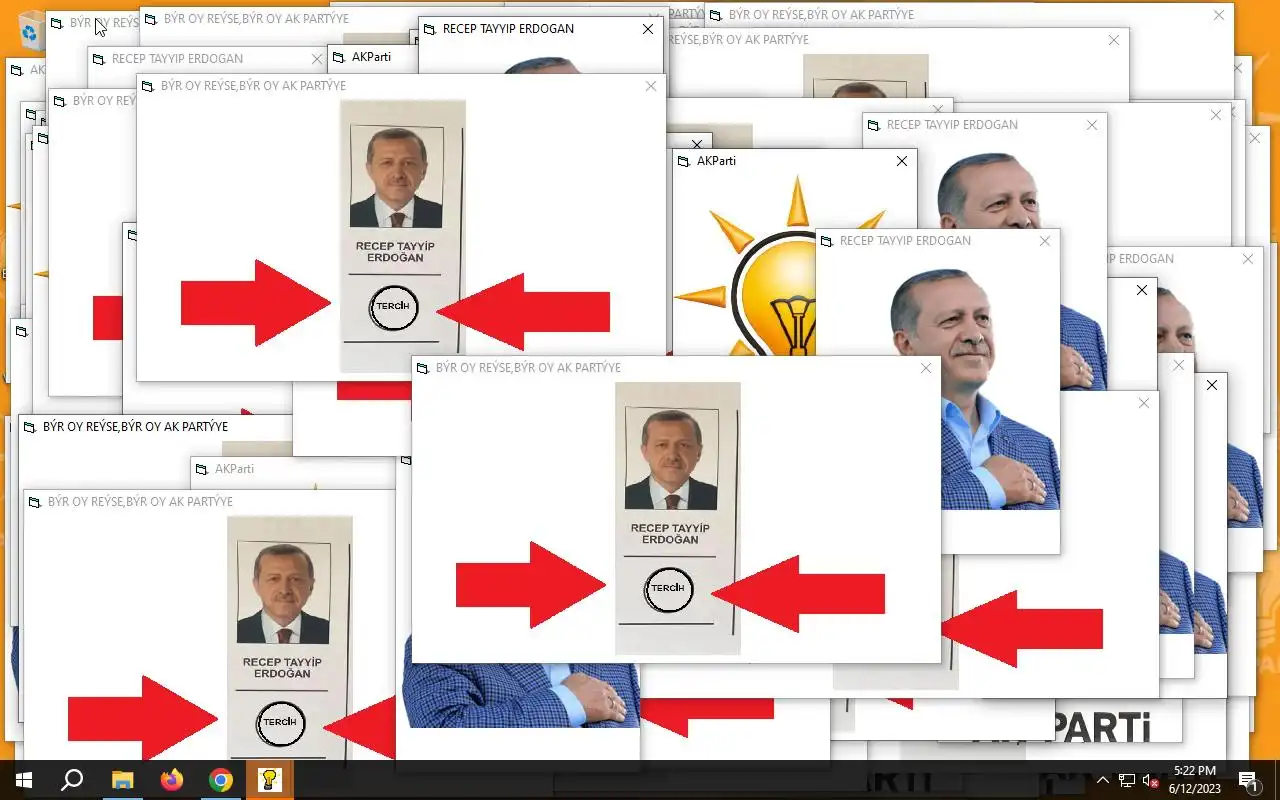Viewport: 1280px width, 800px height.
Task: Open the network status tray icon
Action: (1127, 780)
